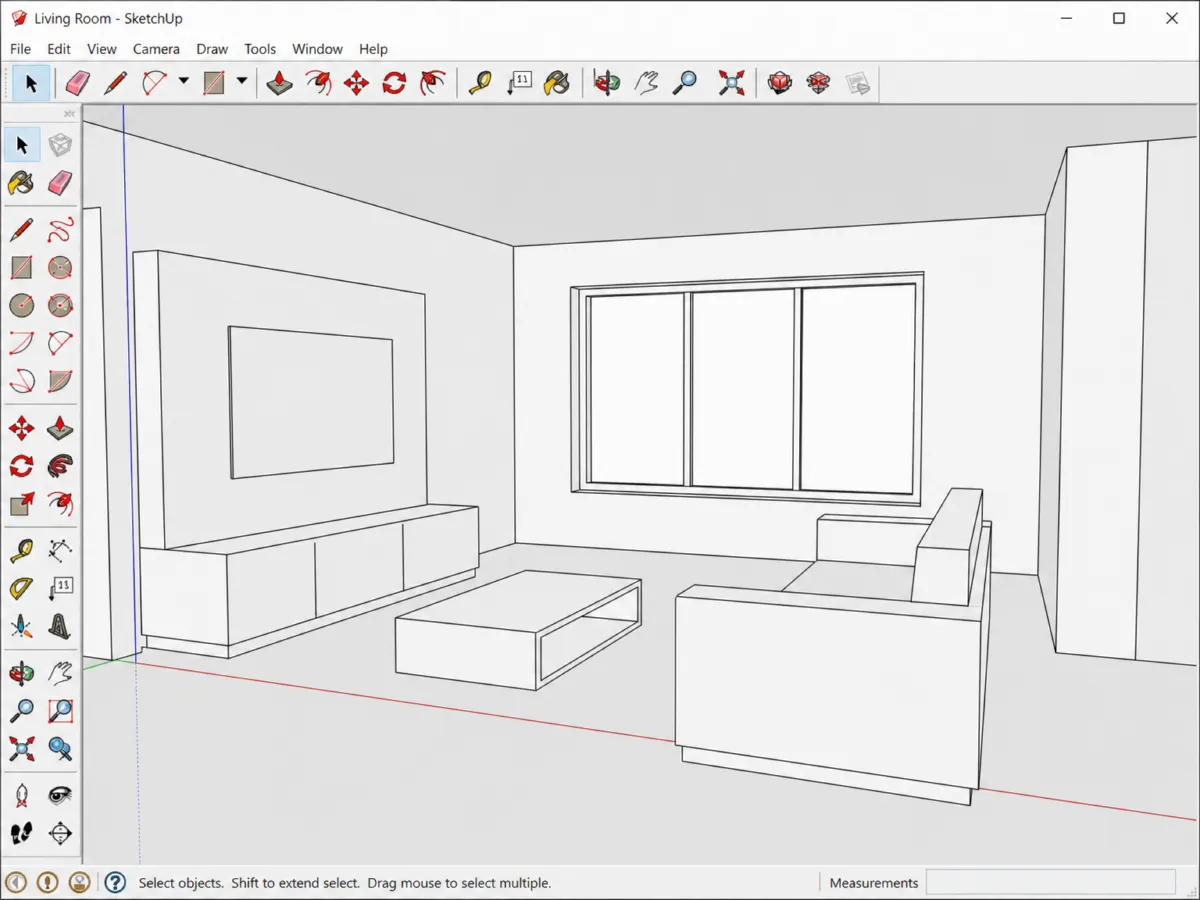This screenshot has width=1200, height=900.
Task: Select the 3 Point Arc tool
Action: tap(21, 381)
